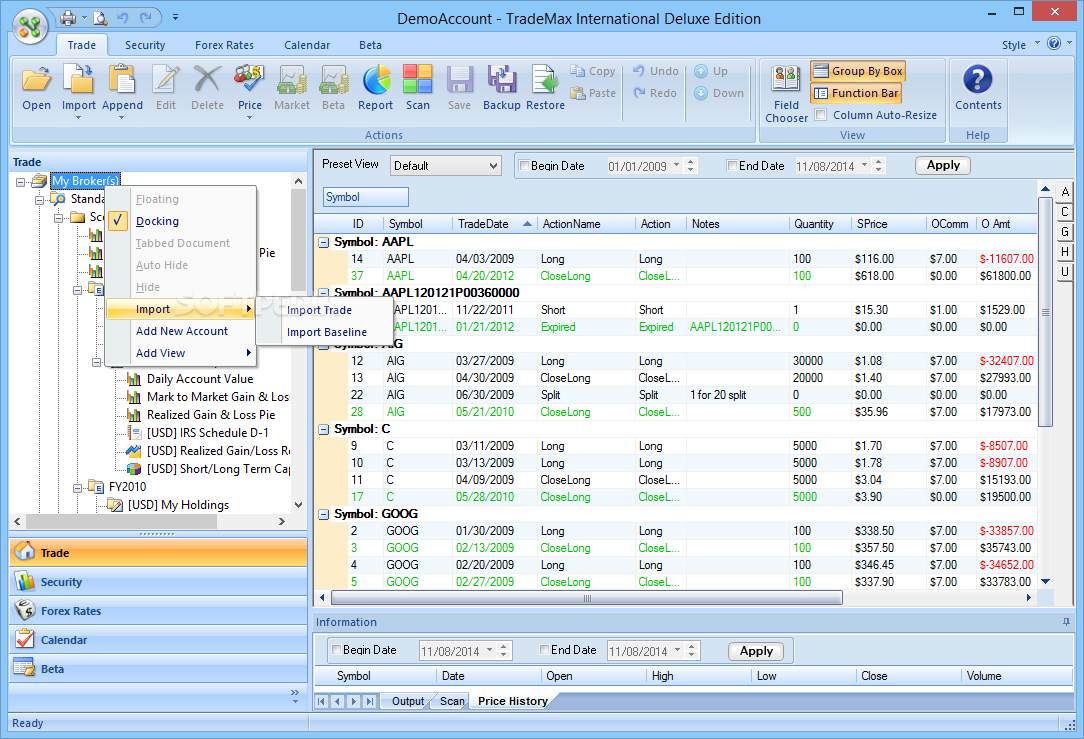This screenshot has width=1084, height=739.
Task: Open the Beta navigation pane button
Action: point(158,669)
